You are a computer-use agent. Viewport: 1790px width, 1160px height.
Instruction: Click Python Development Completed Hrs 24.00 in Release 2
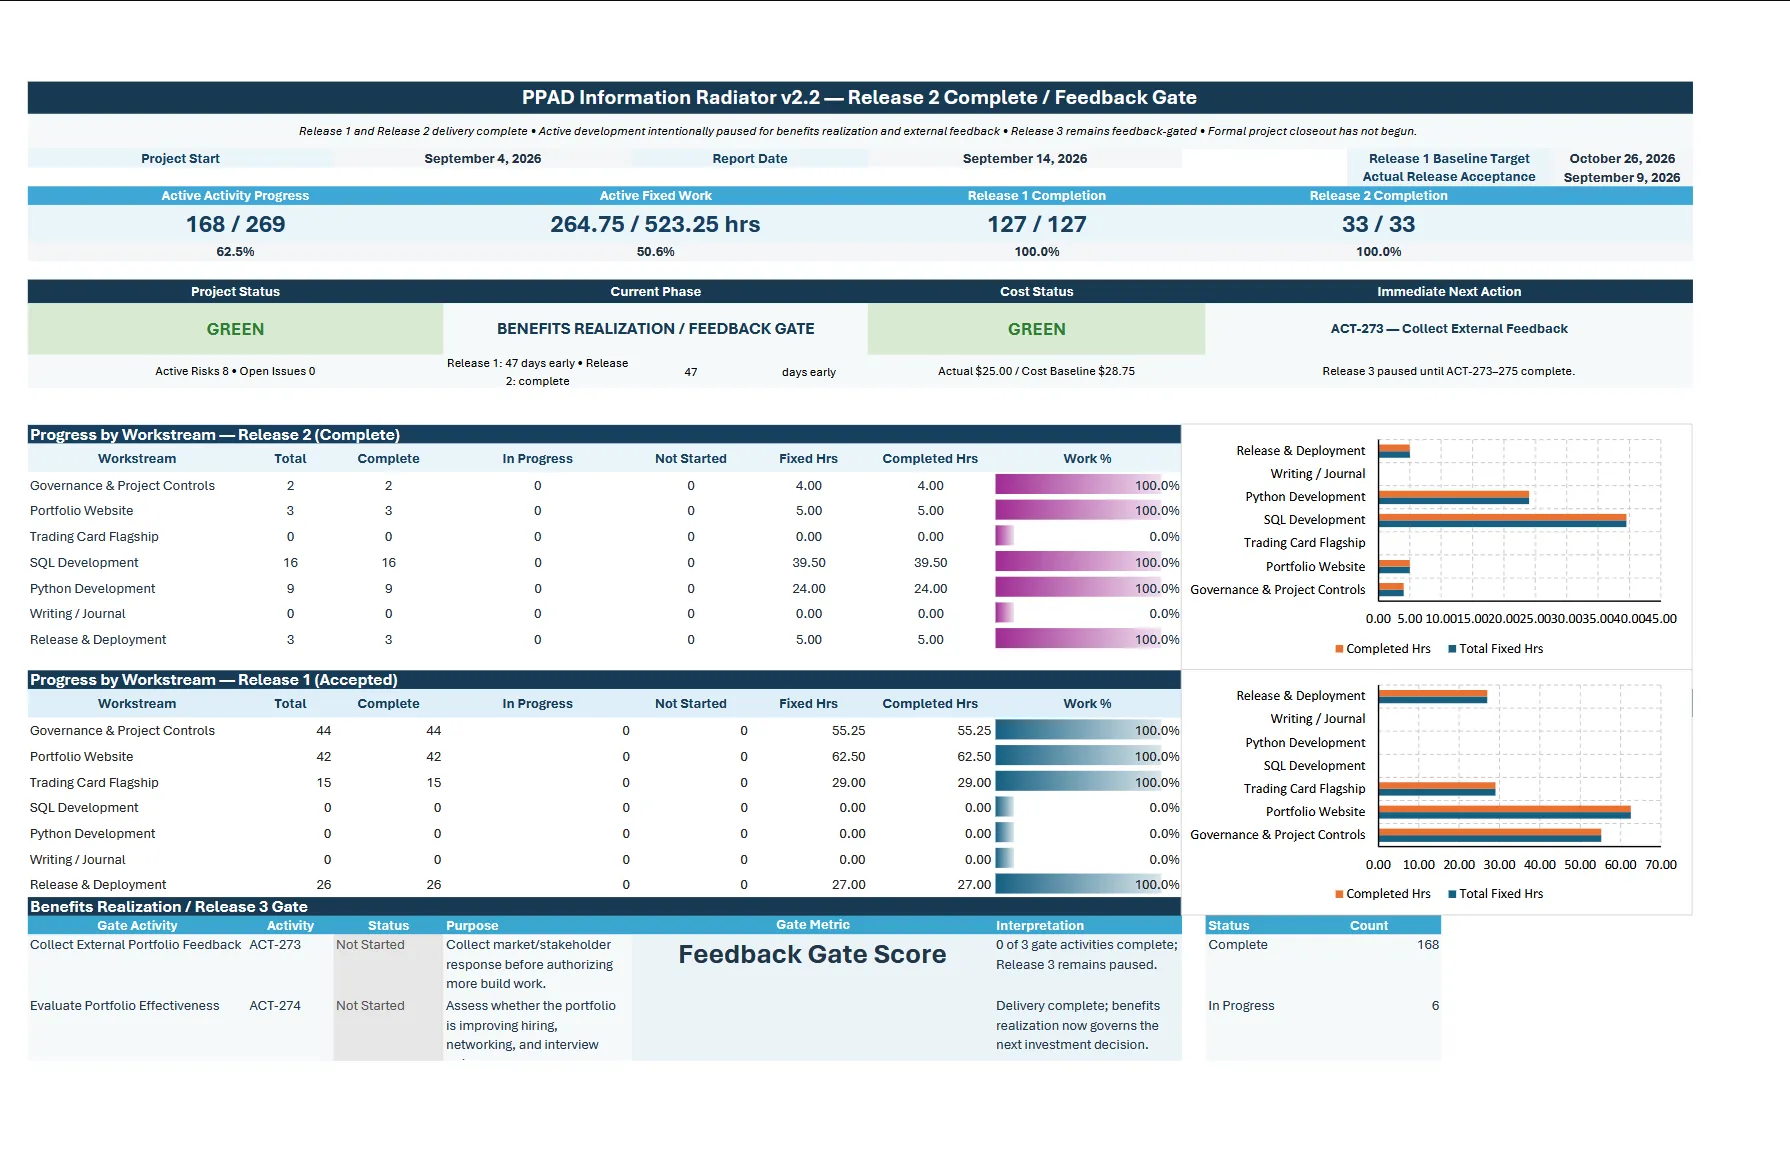point(930,589)
